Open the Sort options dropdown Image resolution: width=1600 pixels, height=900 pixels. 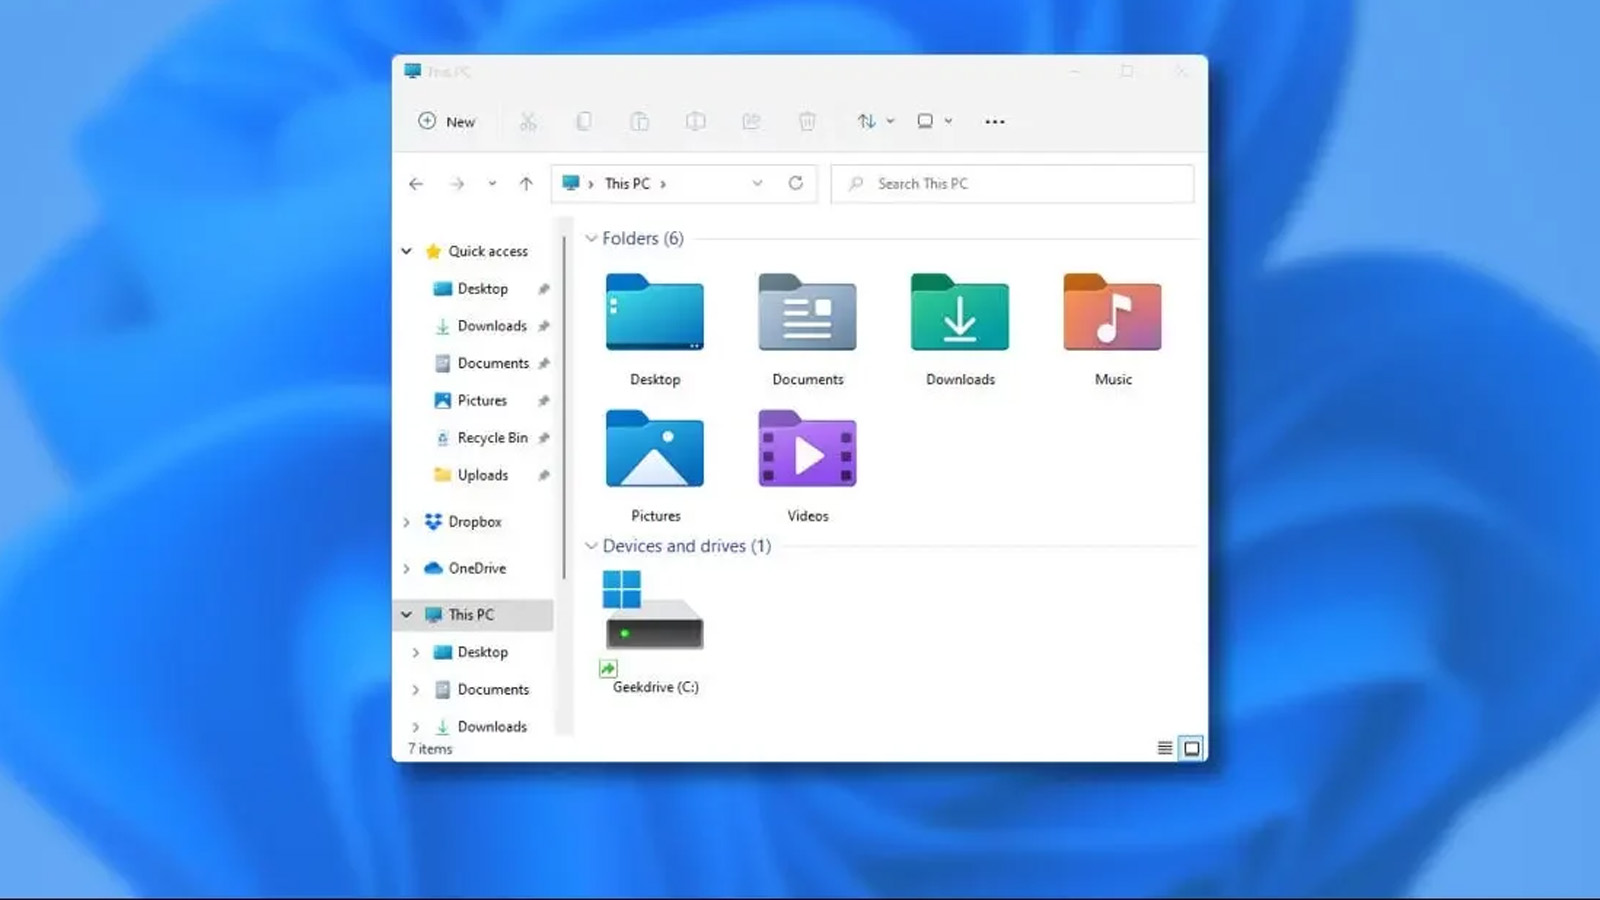(x=875, y=122)
